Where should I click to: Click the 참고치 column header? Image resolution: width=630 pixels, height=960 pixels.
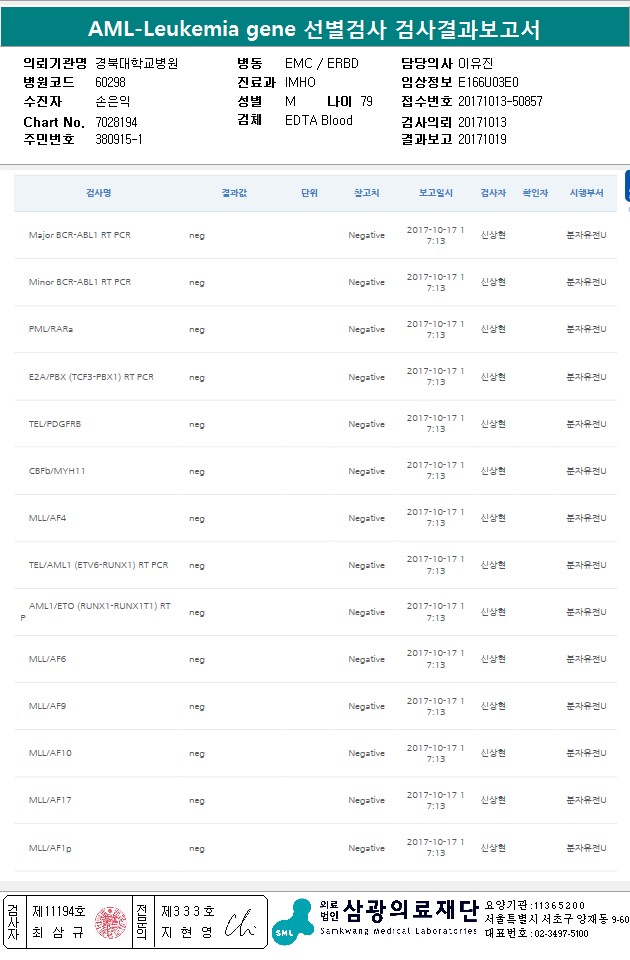pos(366,192)
